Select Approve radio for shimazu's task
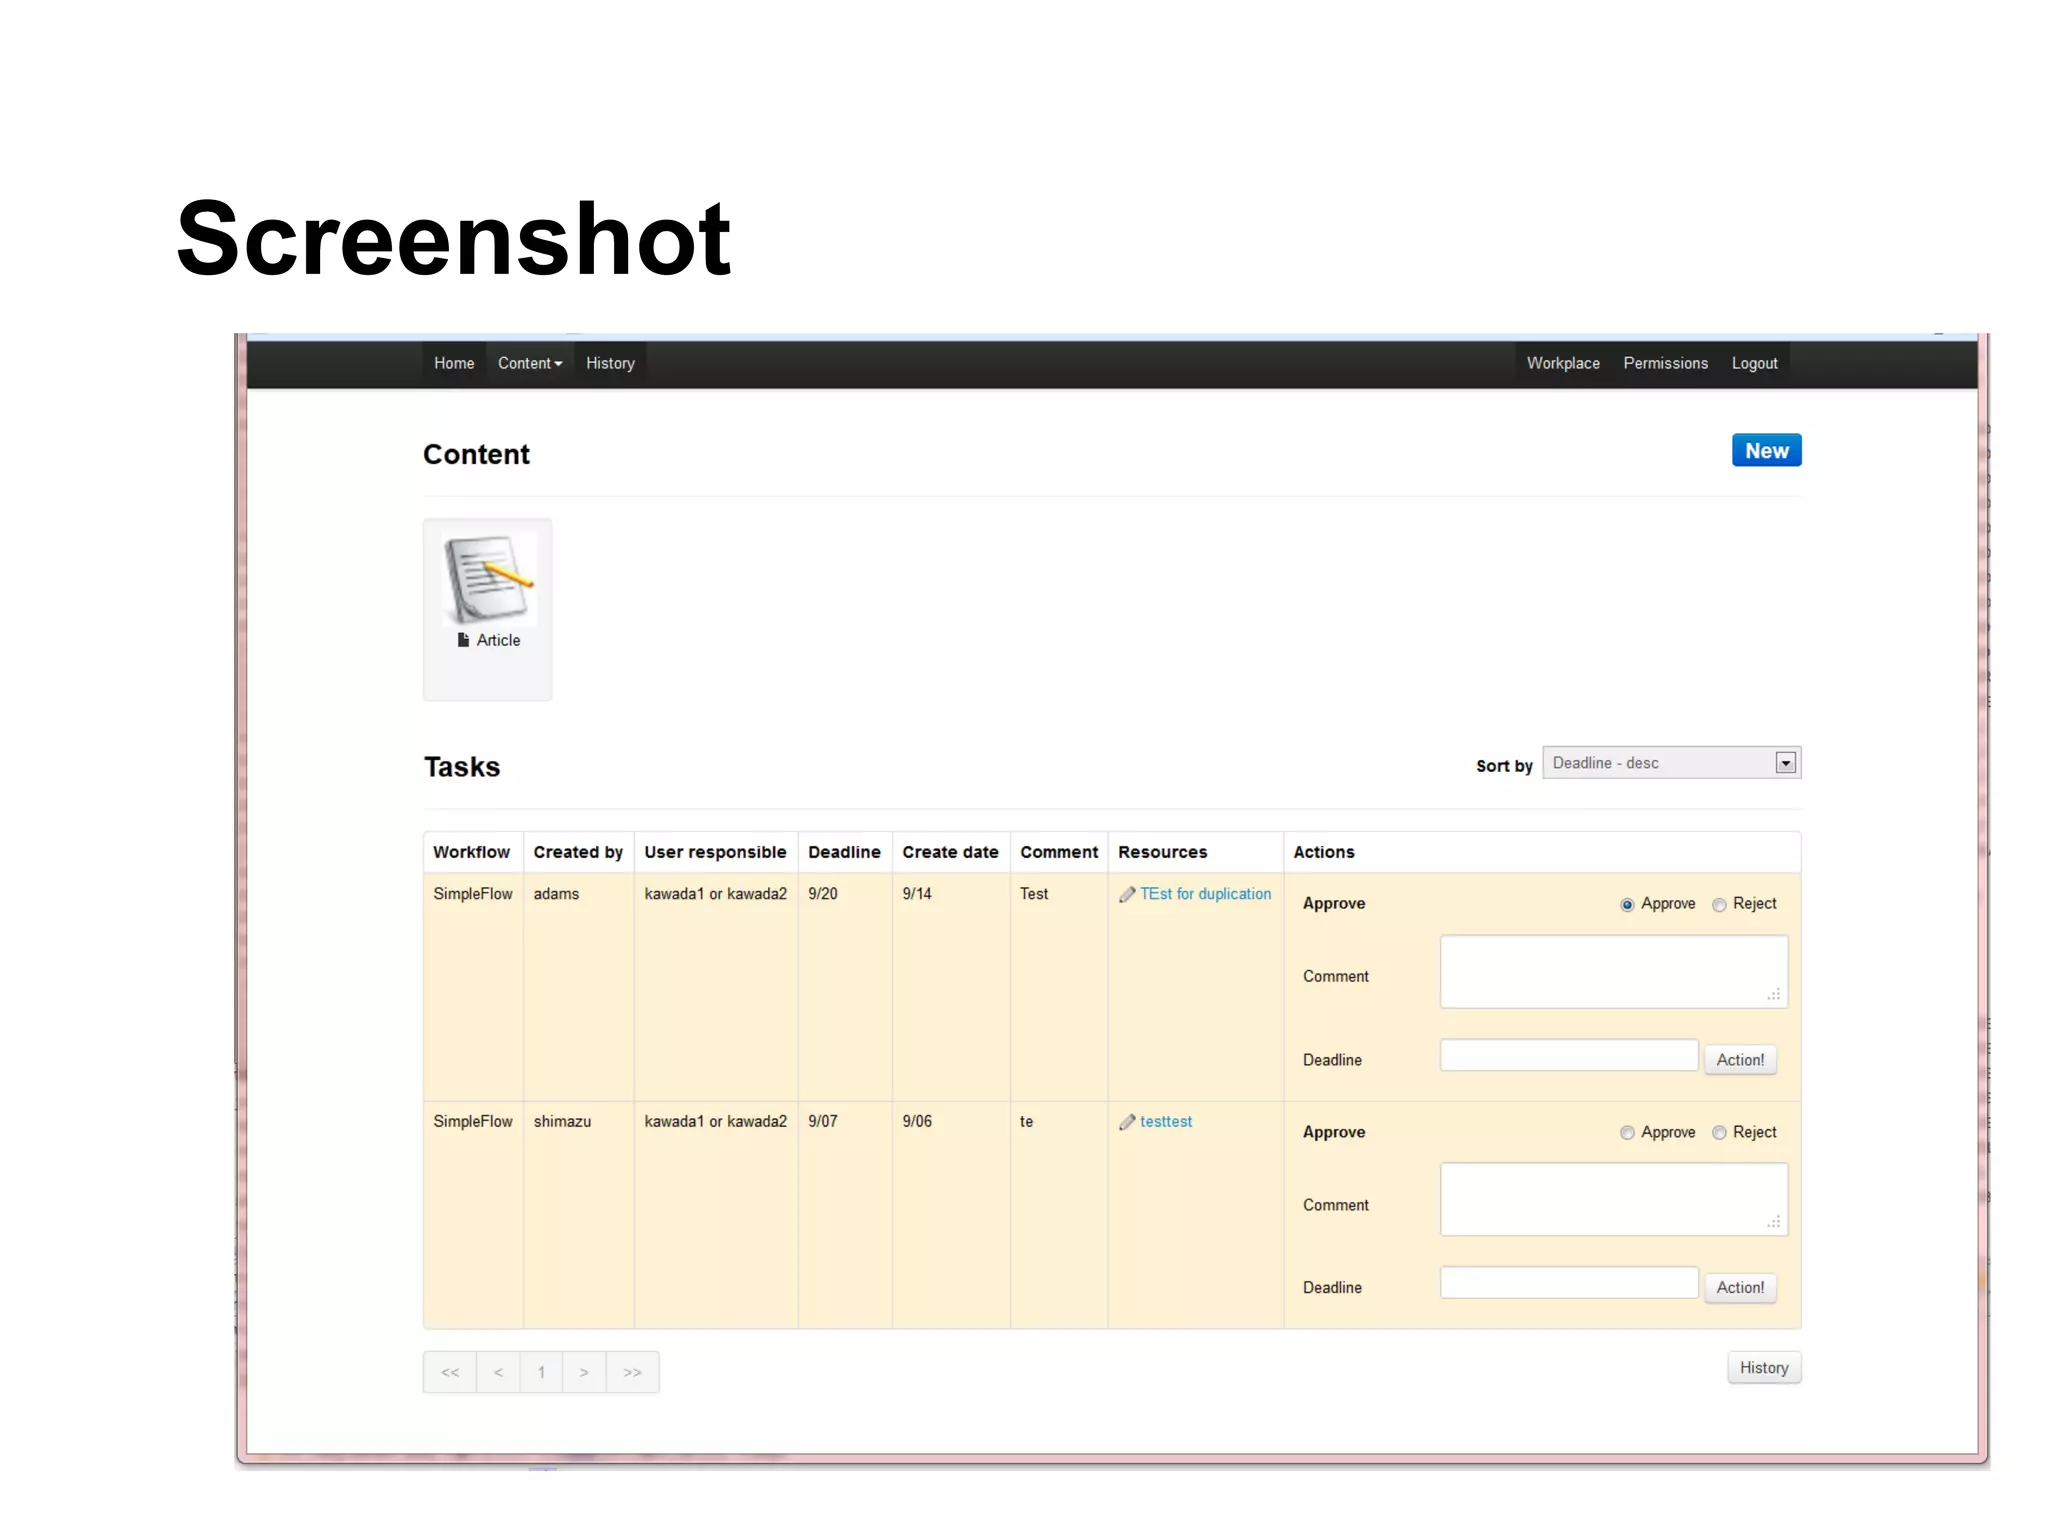The image size is (2048, 1536). coord(1627,1133)
